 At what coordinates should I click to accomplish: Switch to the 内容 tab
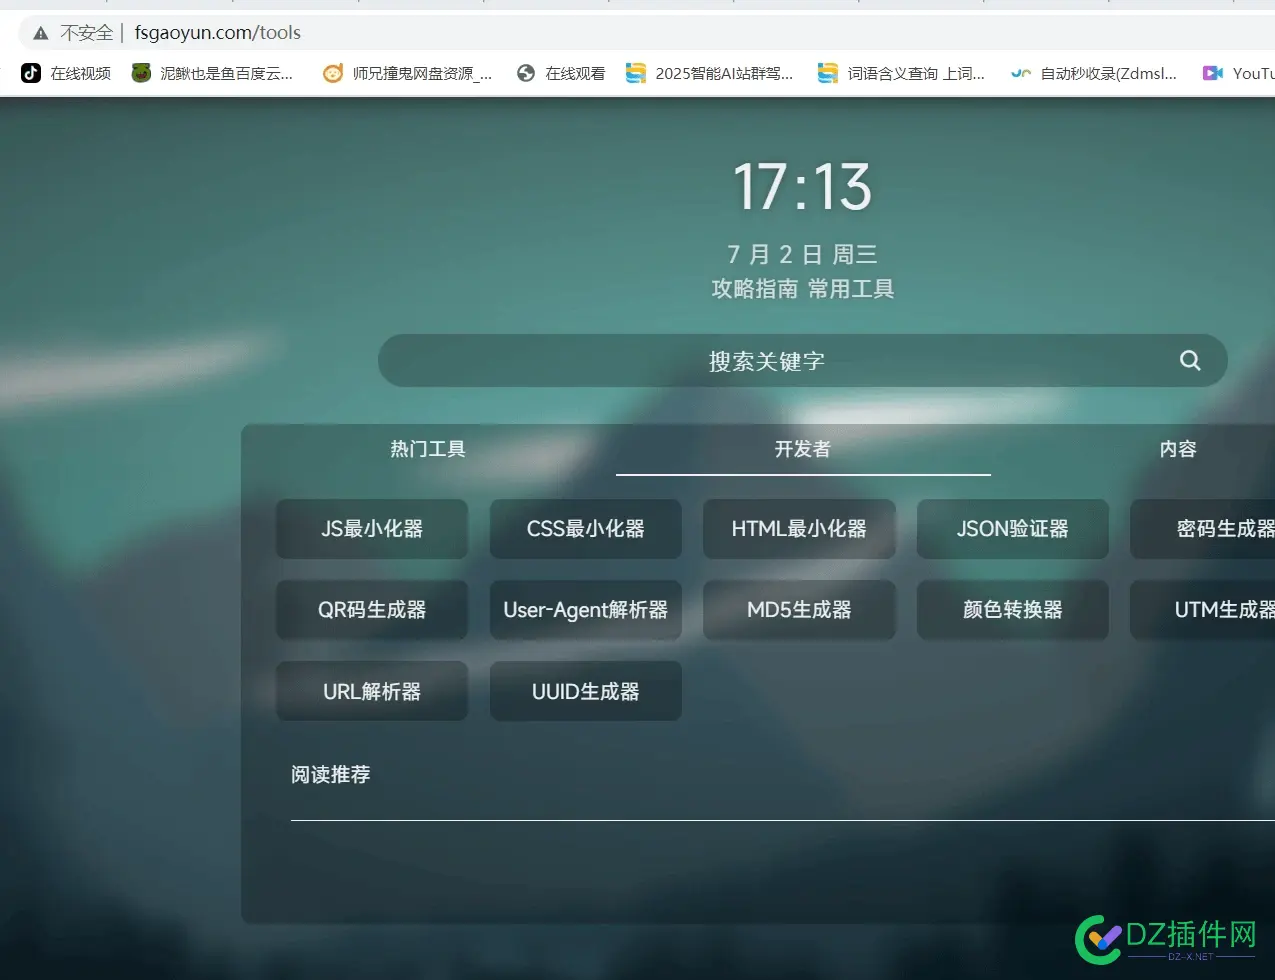pyautogui.click(x=1177, y=449)
